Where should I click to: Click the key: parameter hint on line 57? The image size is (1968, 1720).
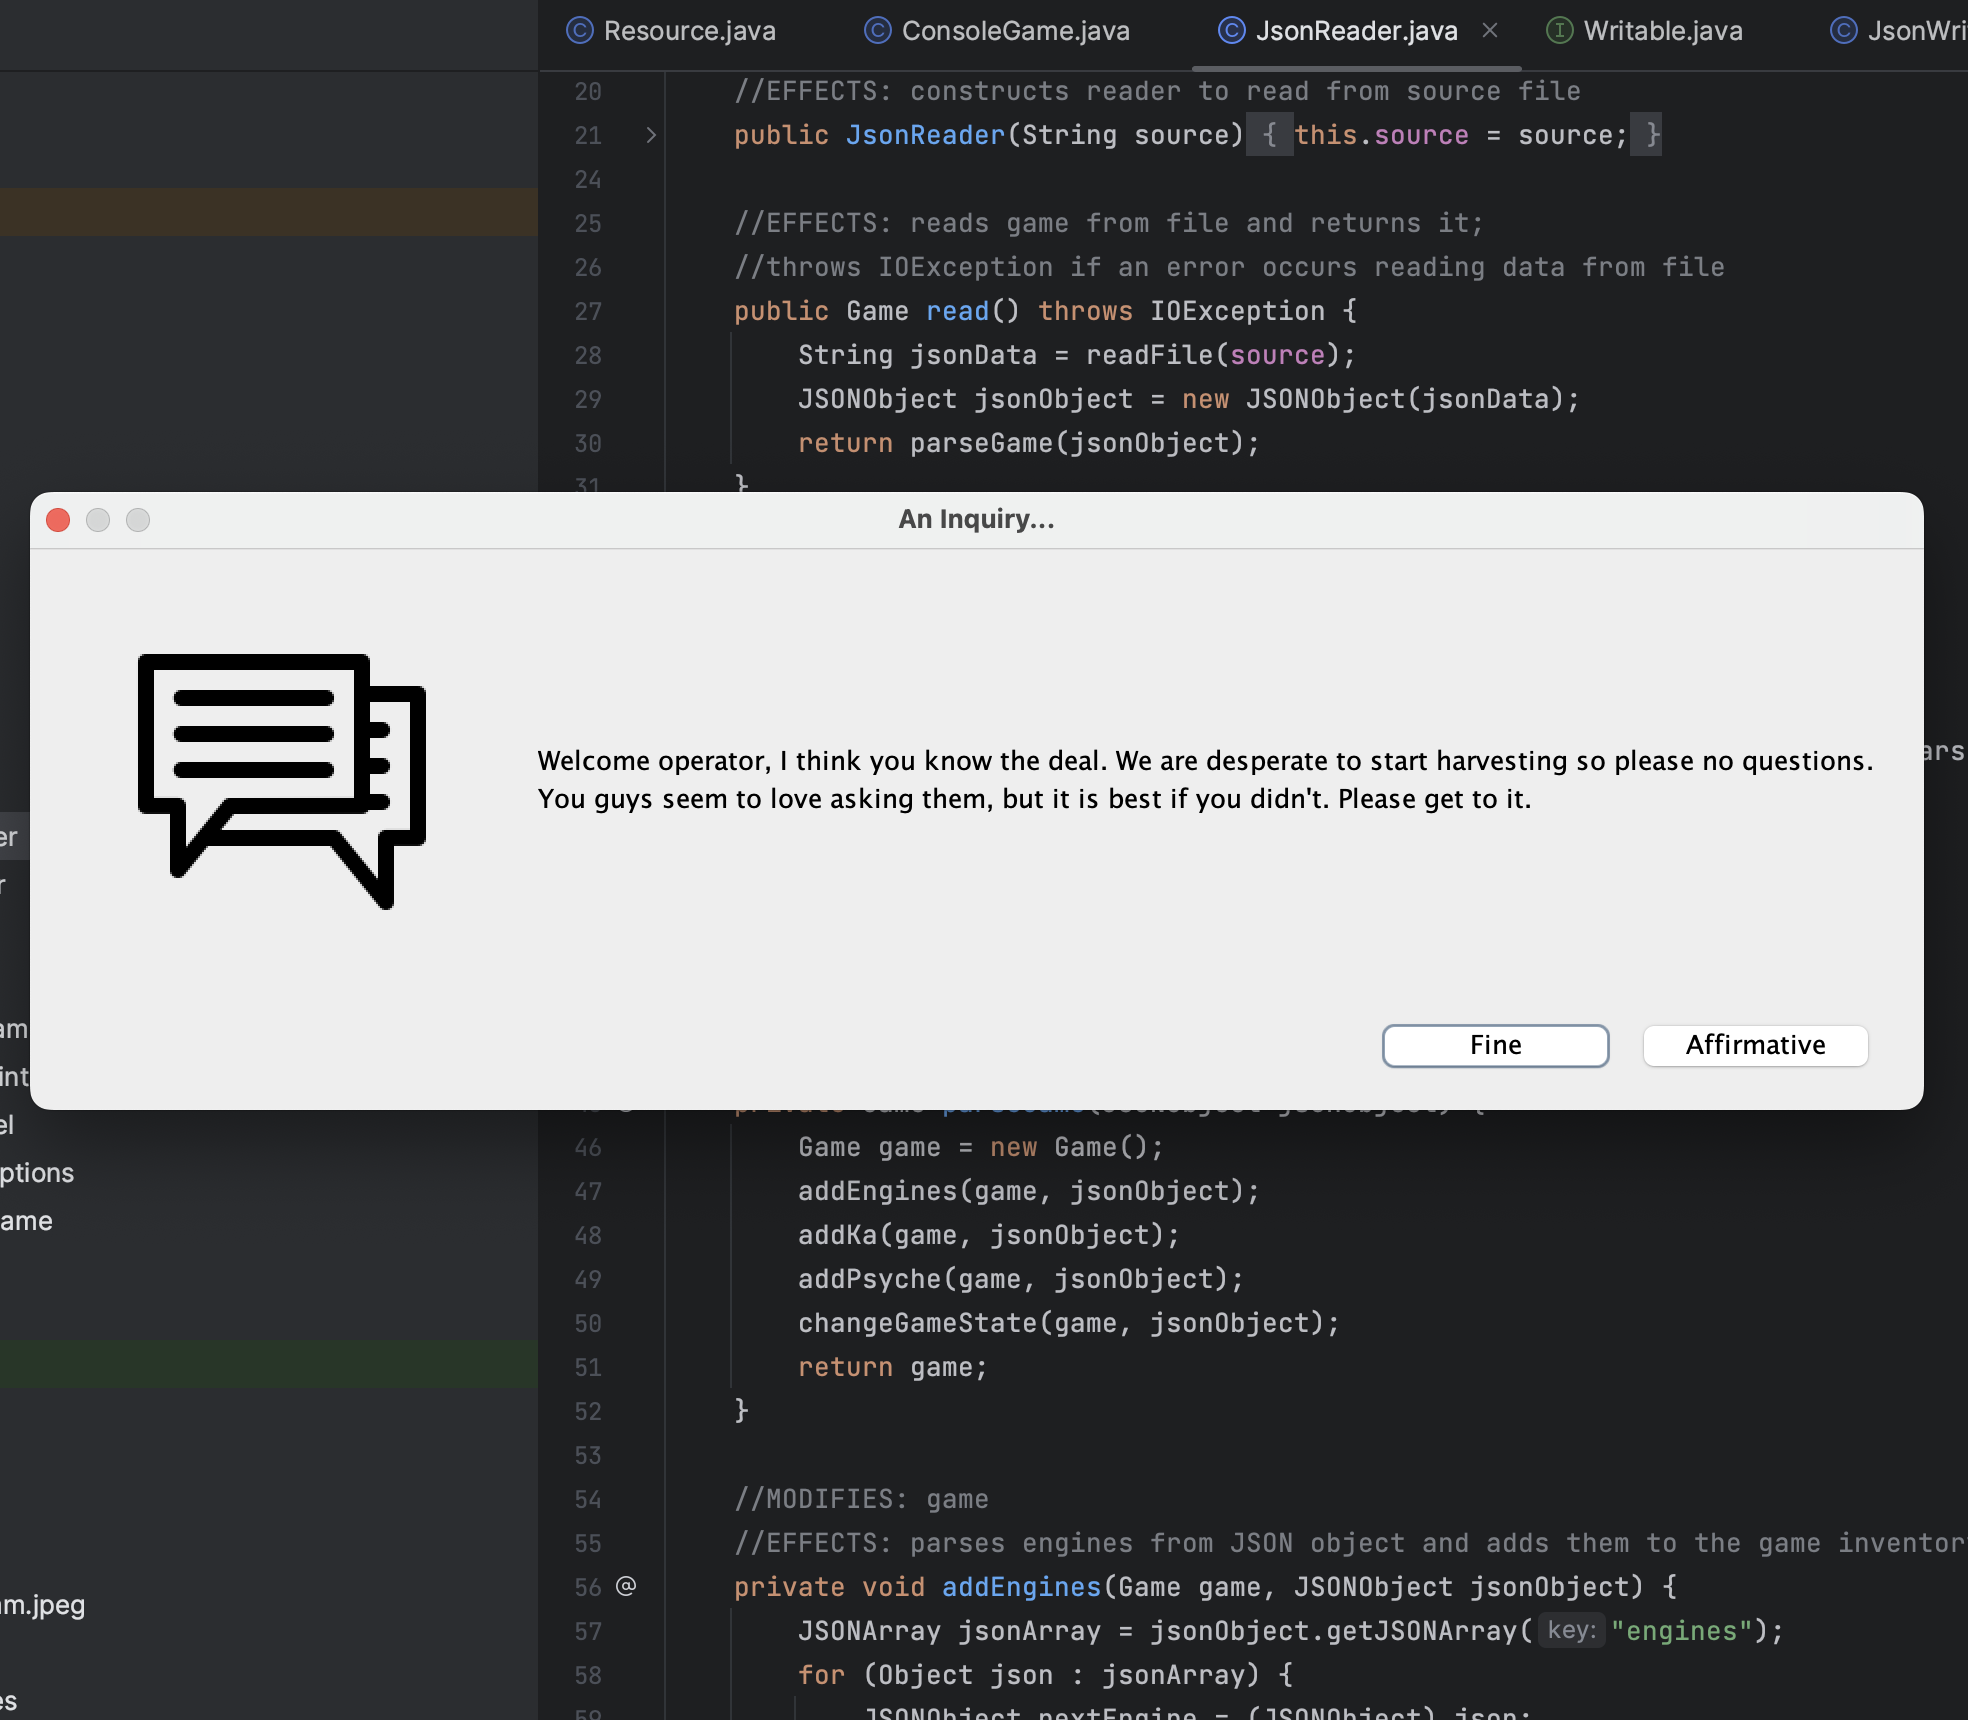click(1571, 1631)
